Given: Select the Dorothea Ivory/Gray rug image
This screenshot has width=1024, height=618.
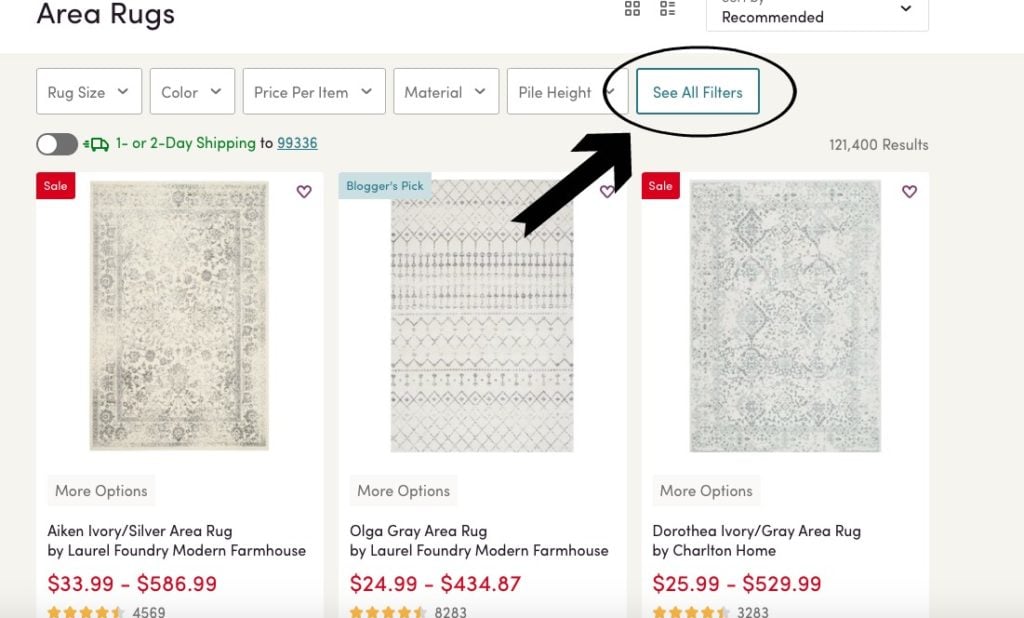Looking at the screenshot, I should [x=785, y=316].
